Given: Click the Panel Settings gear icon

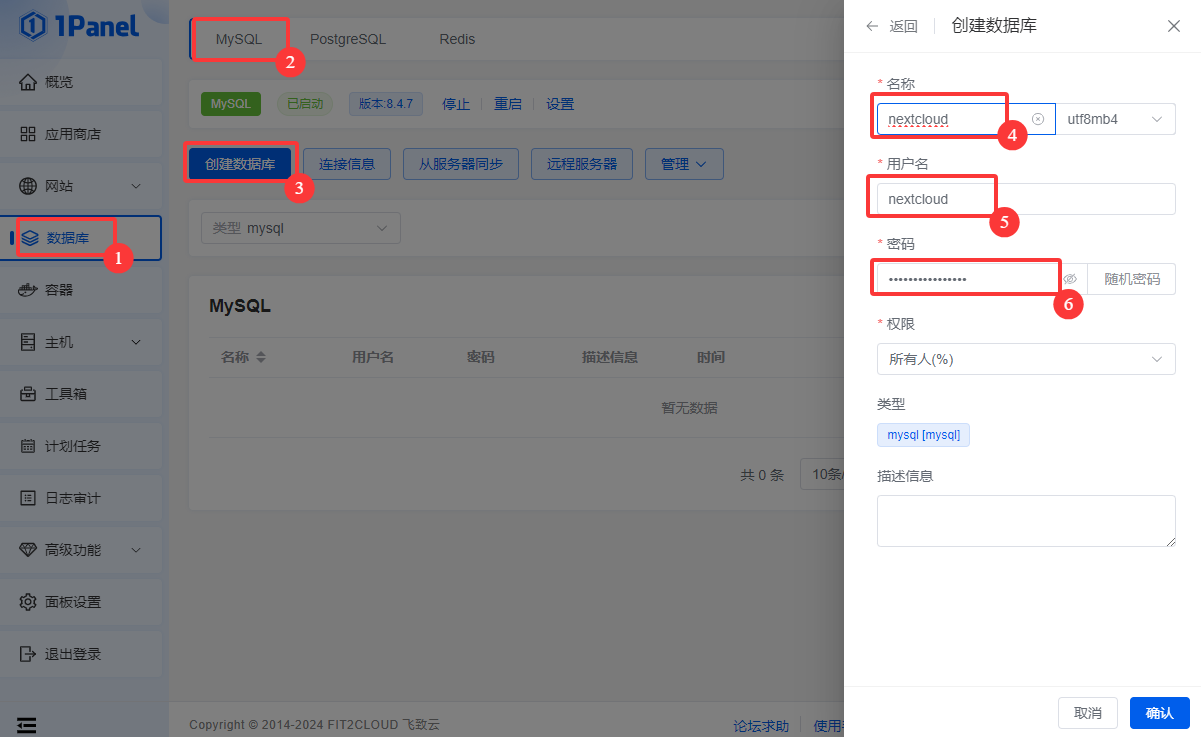Looking at the screenshot, I should 28,602.
